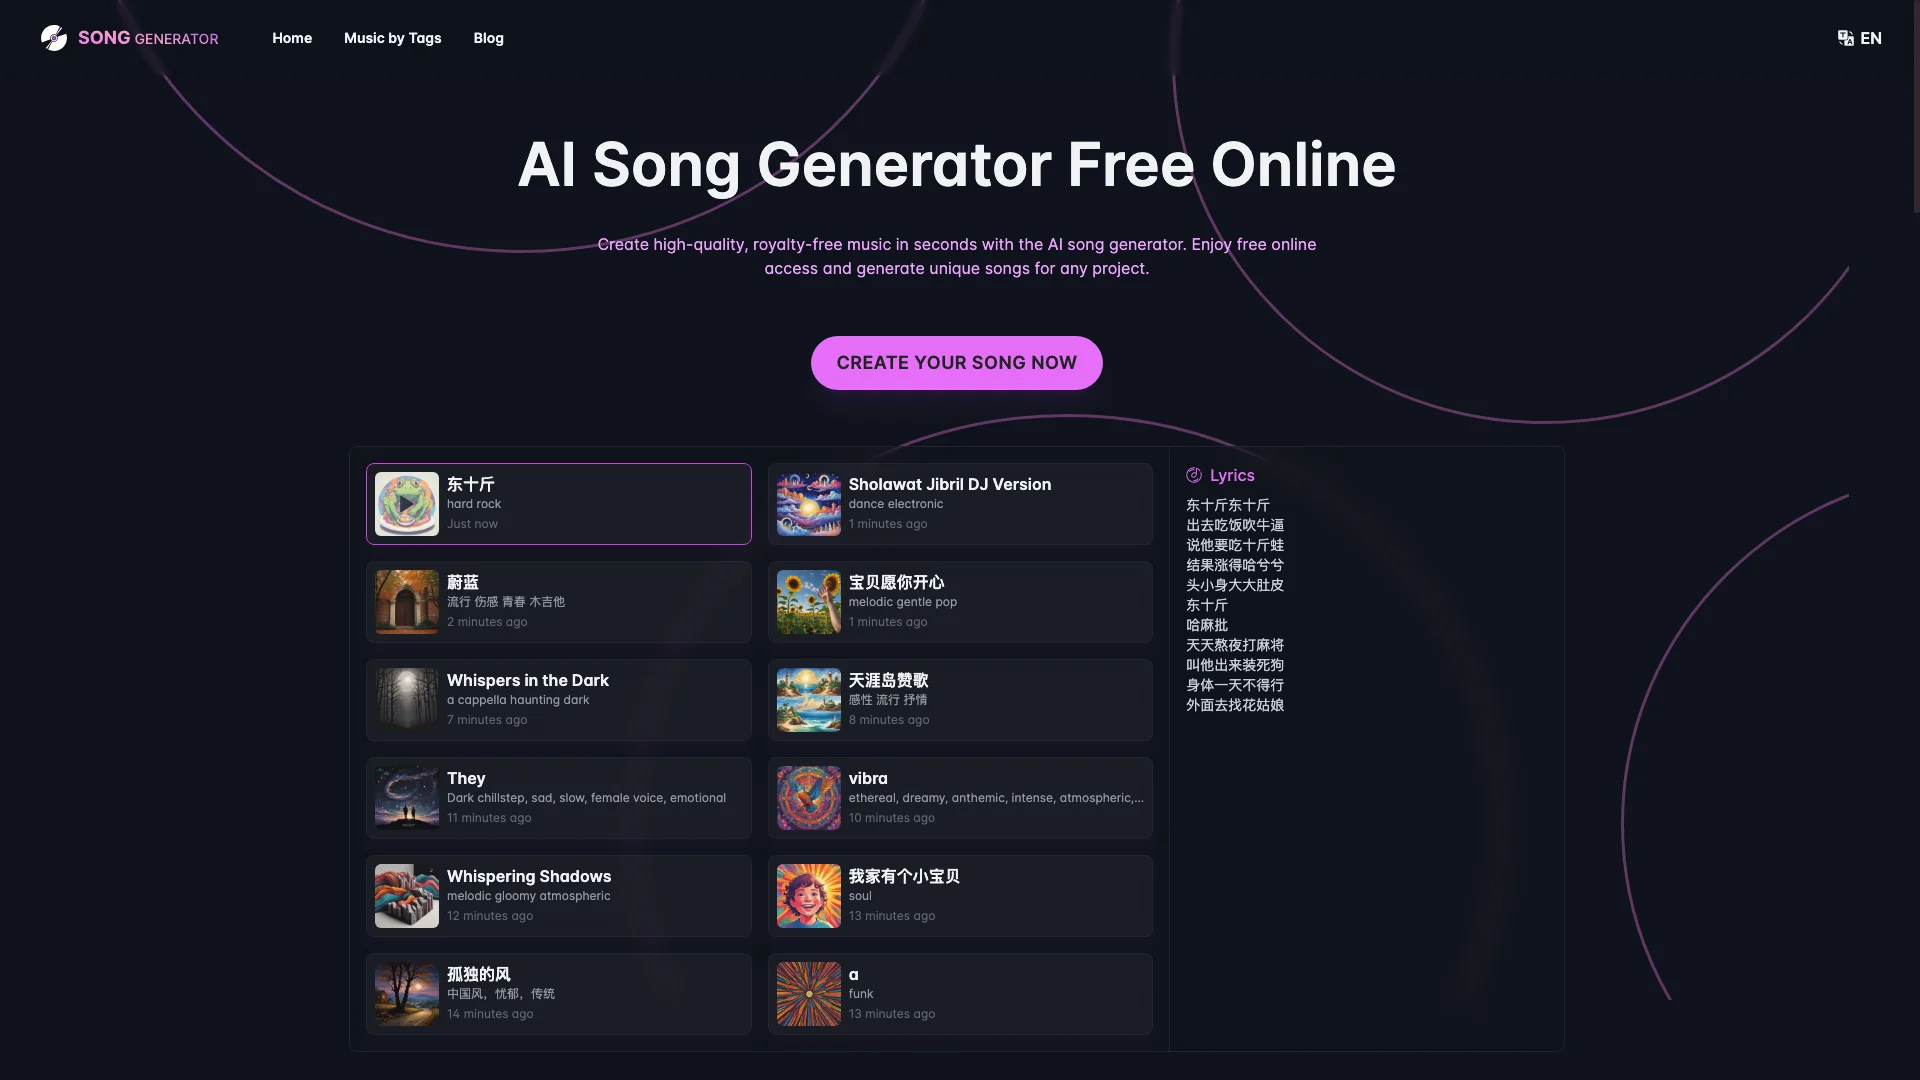Click the play button on 东十斤 song
Viewport: 1920px width, 1080px height.
point(406,502)
